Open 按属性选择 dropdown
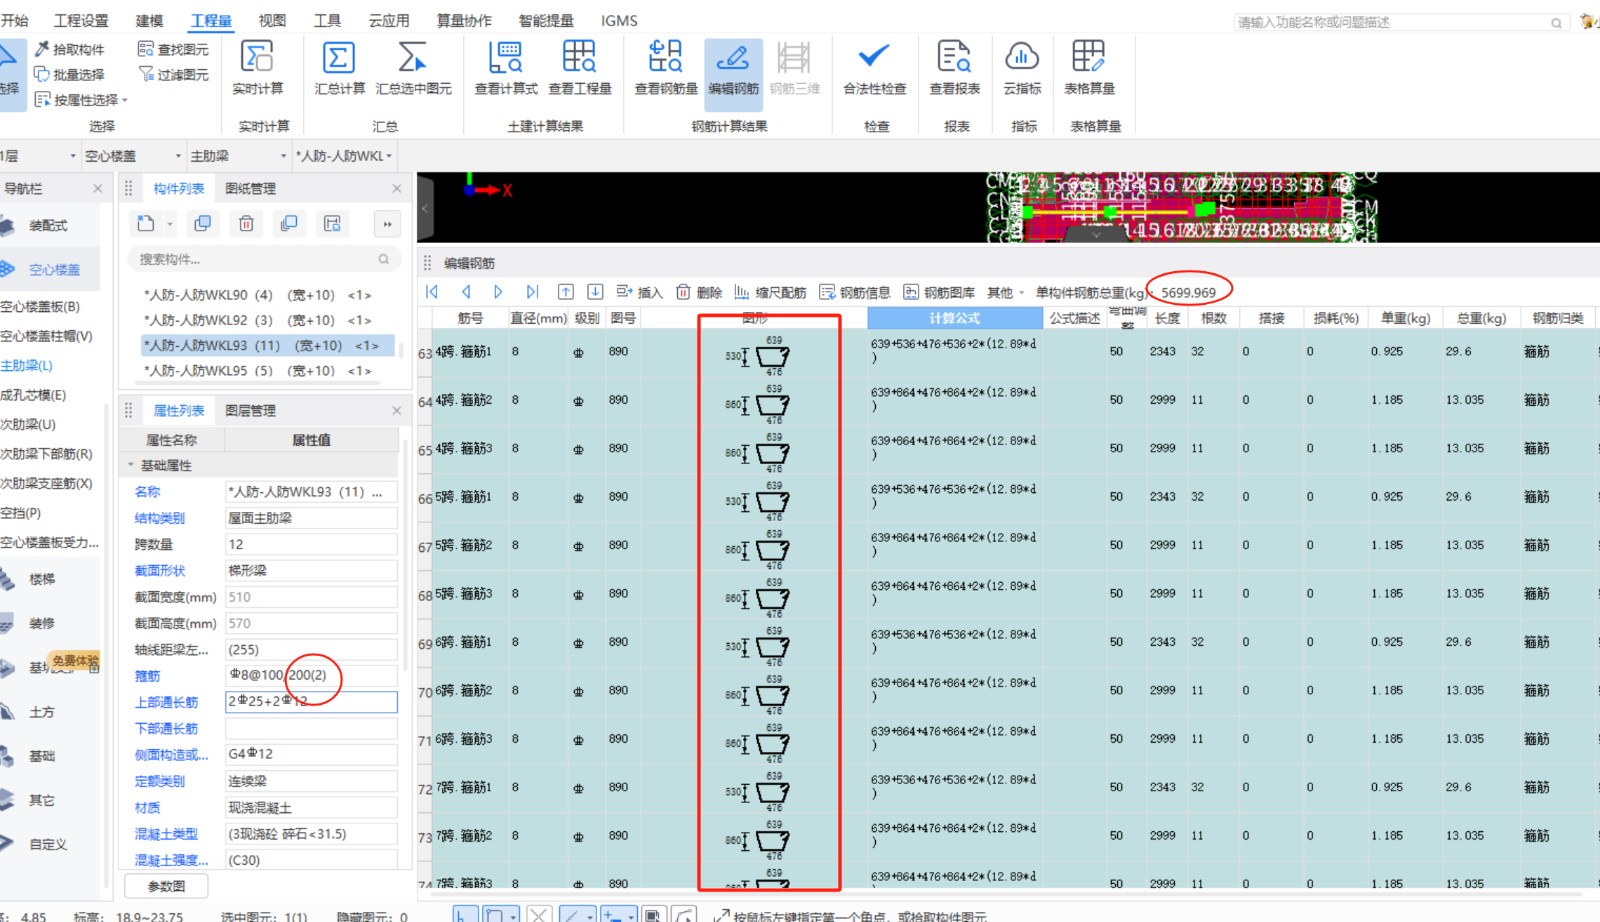Viewport: 1600px width, 922px height. point(81,100)
